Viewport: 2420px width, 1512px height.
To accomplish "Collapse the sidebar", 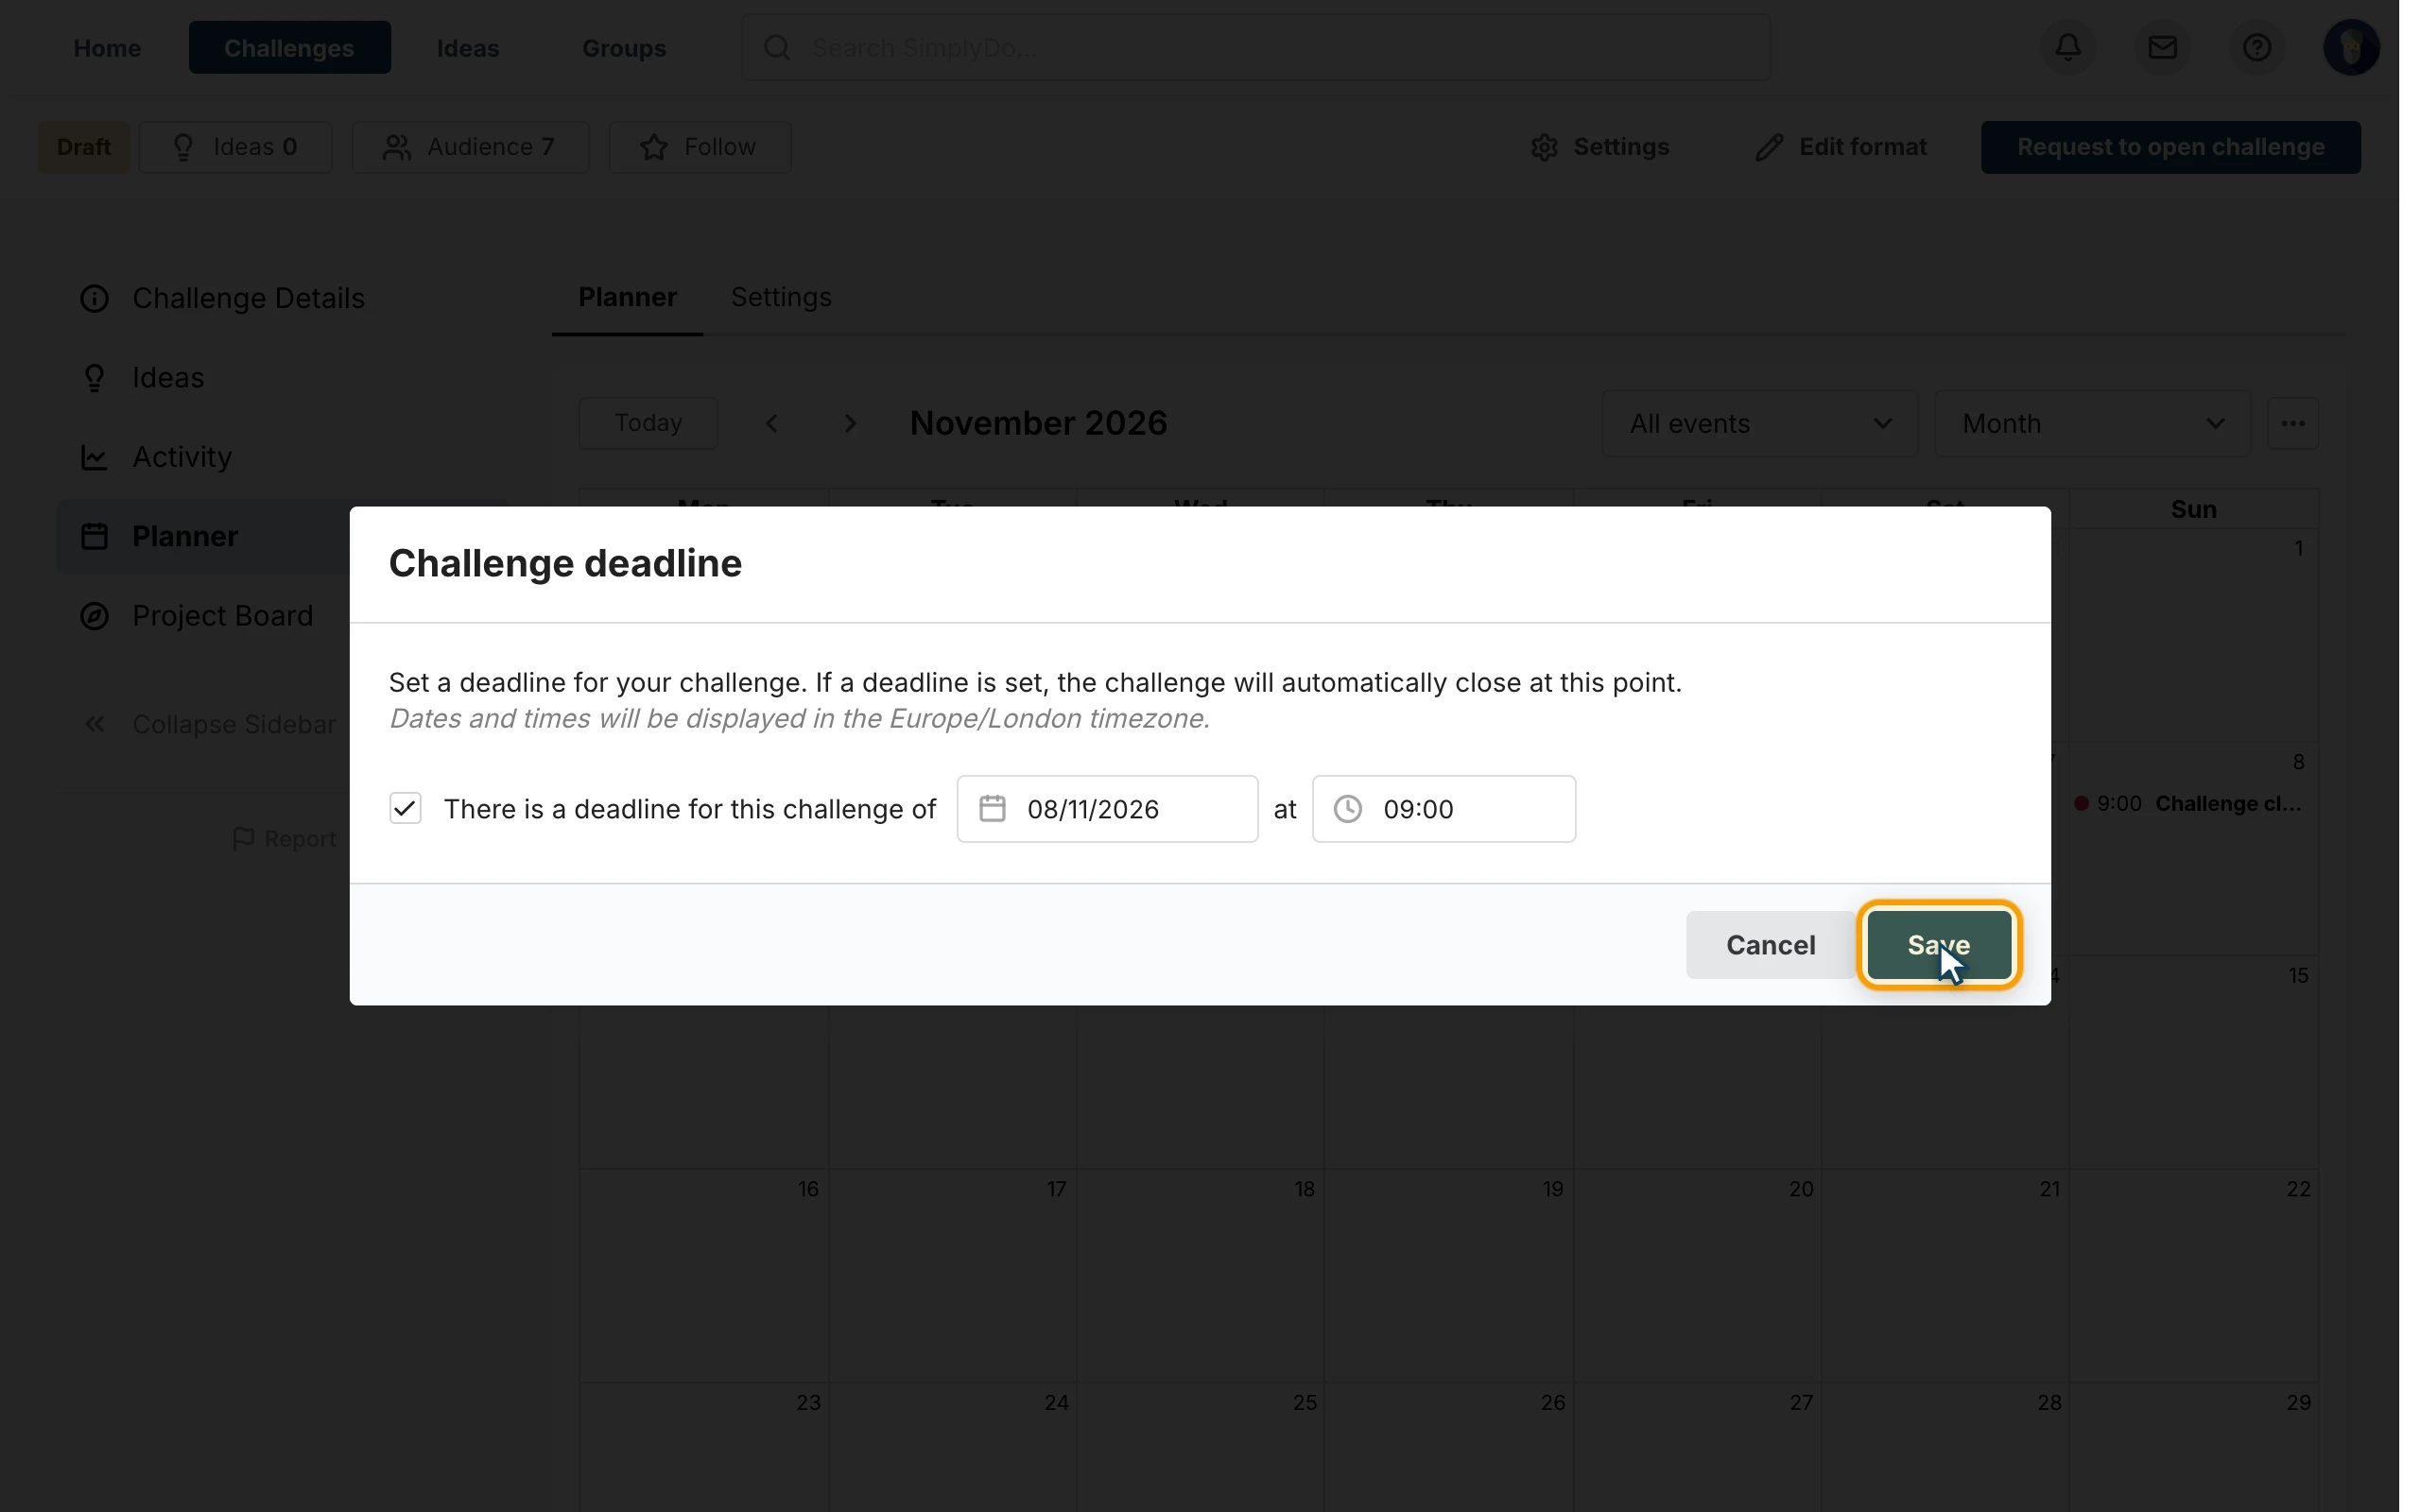I will pyautogui.click(x=209, y=724).
